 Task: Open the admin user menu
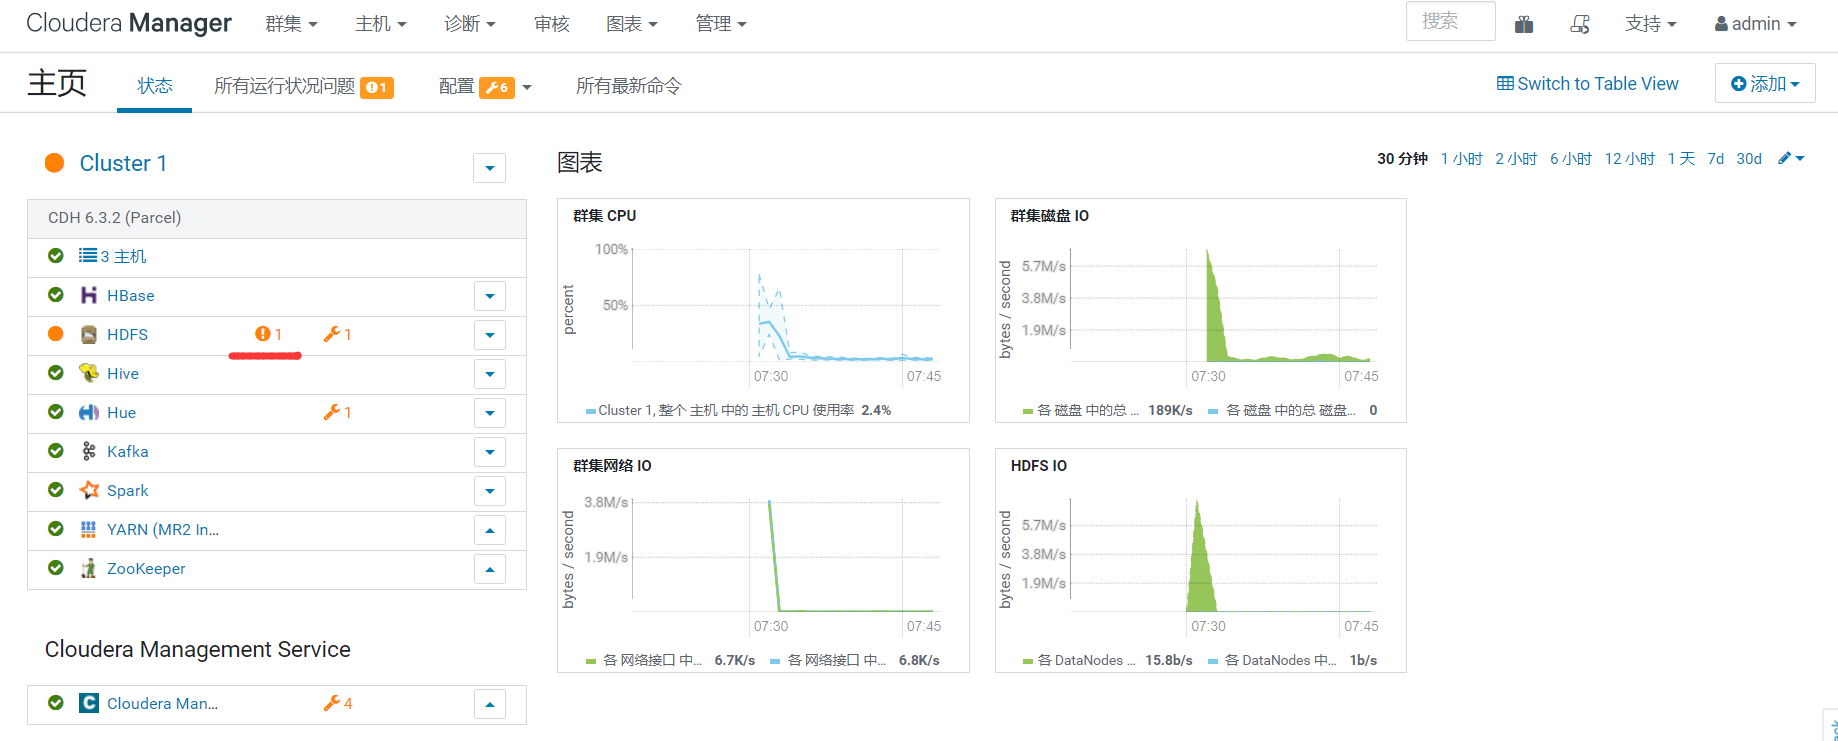tap(1755, 23)
